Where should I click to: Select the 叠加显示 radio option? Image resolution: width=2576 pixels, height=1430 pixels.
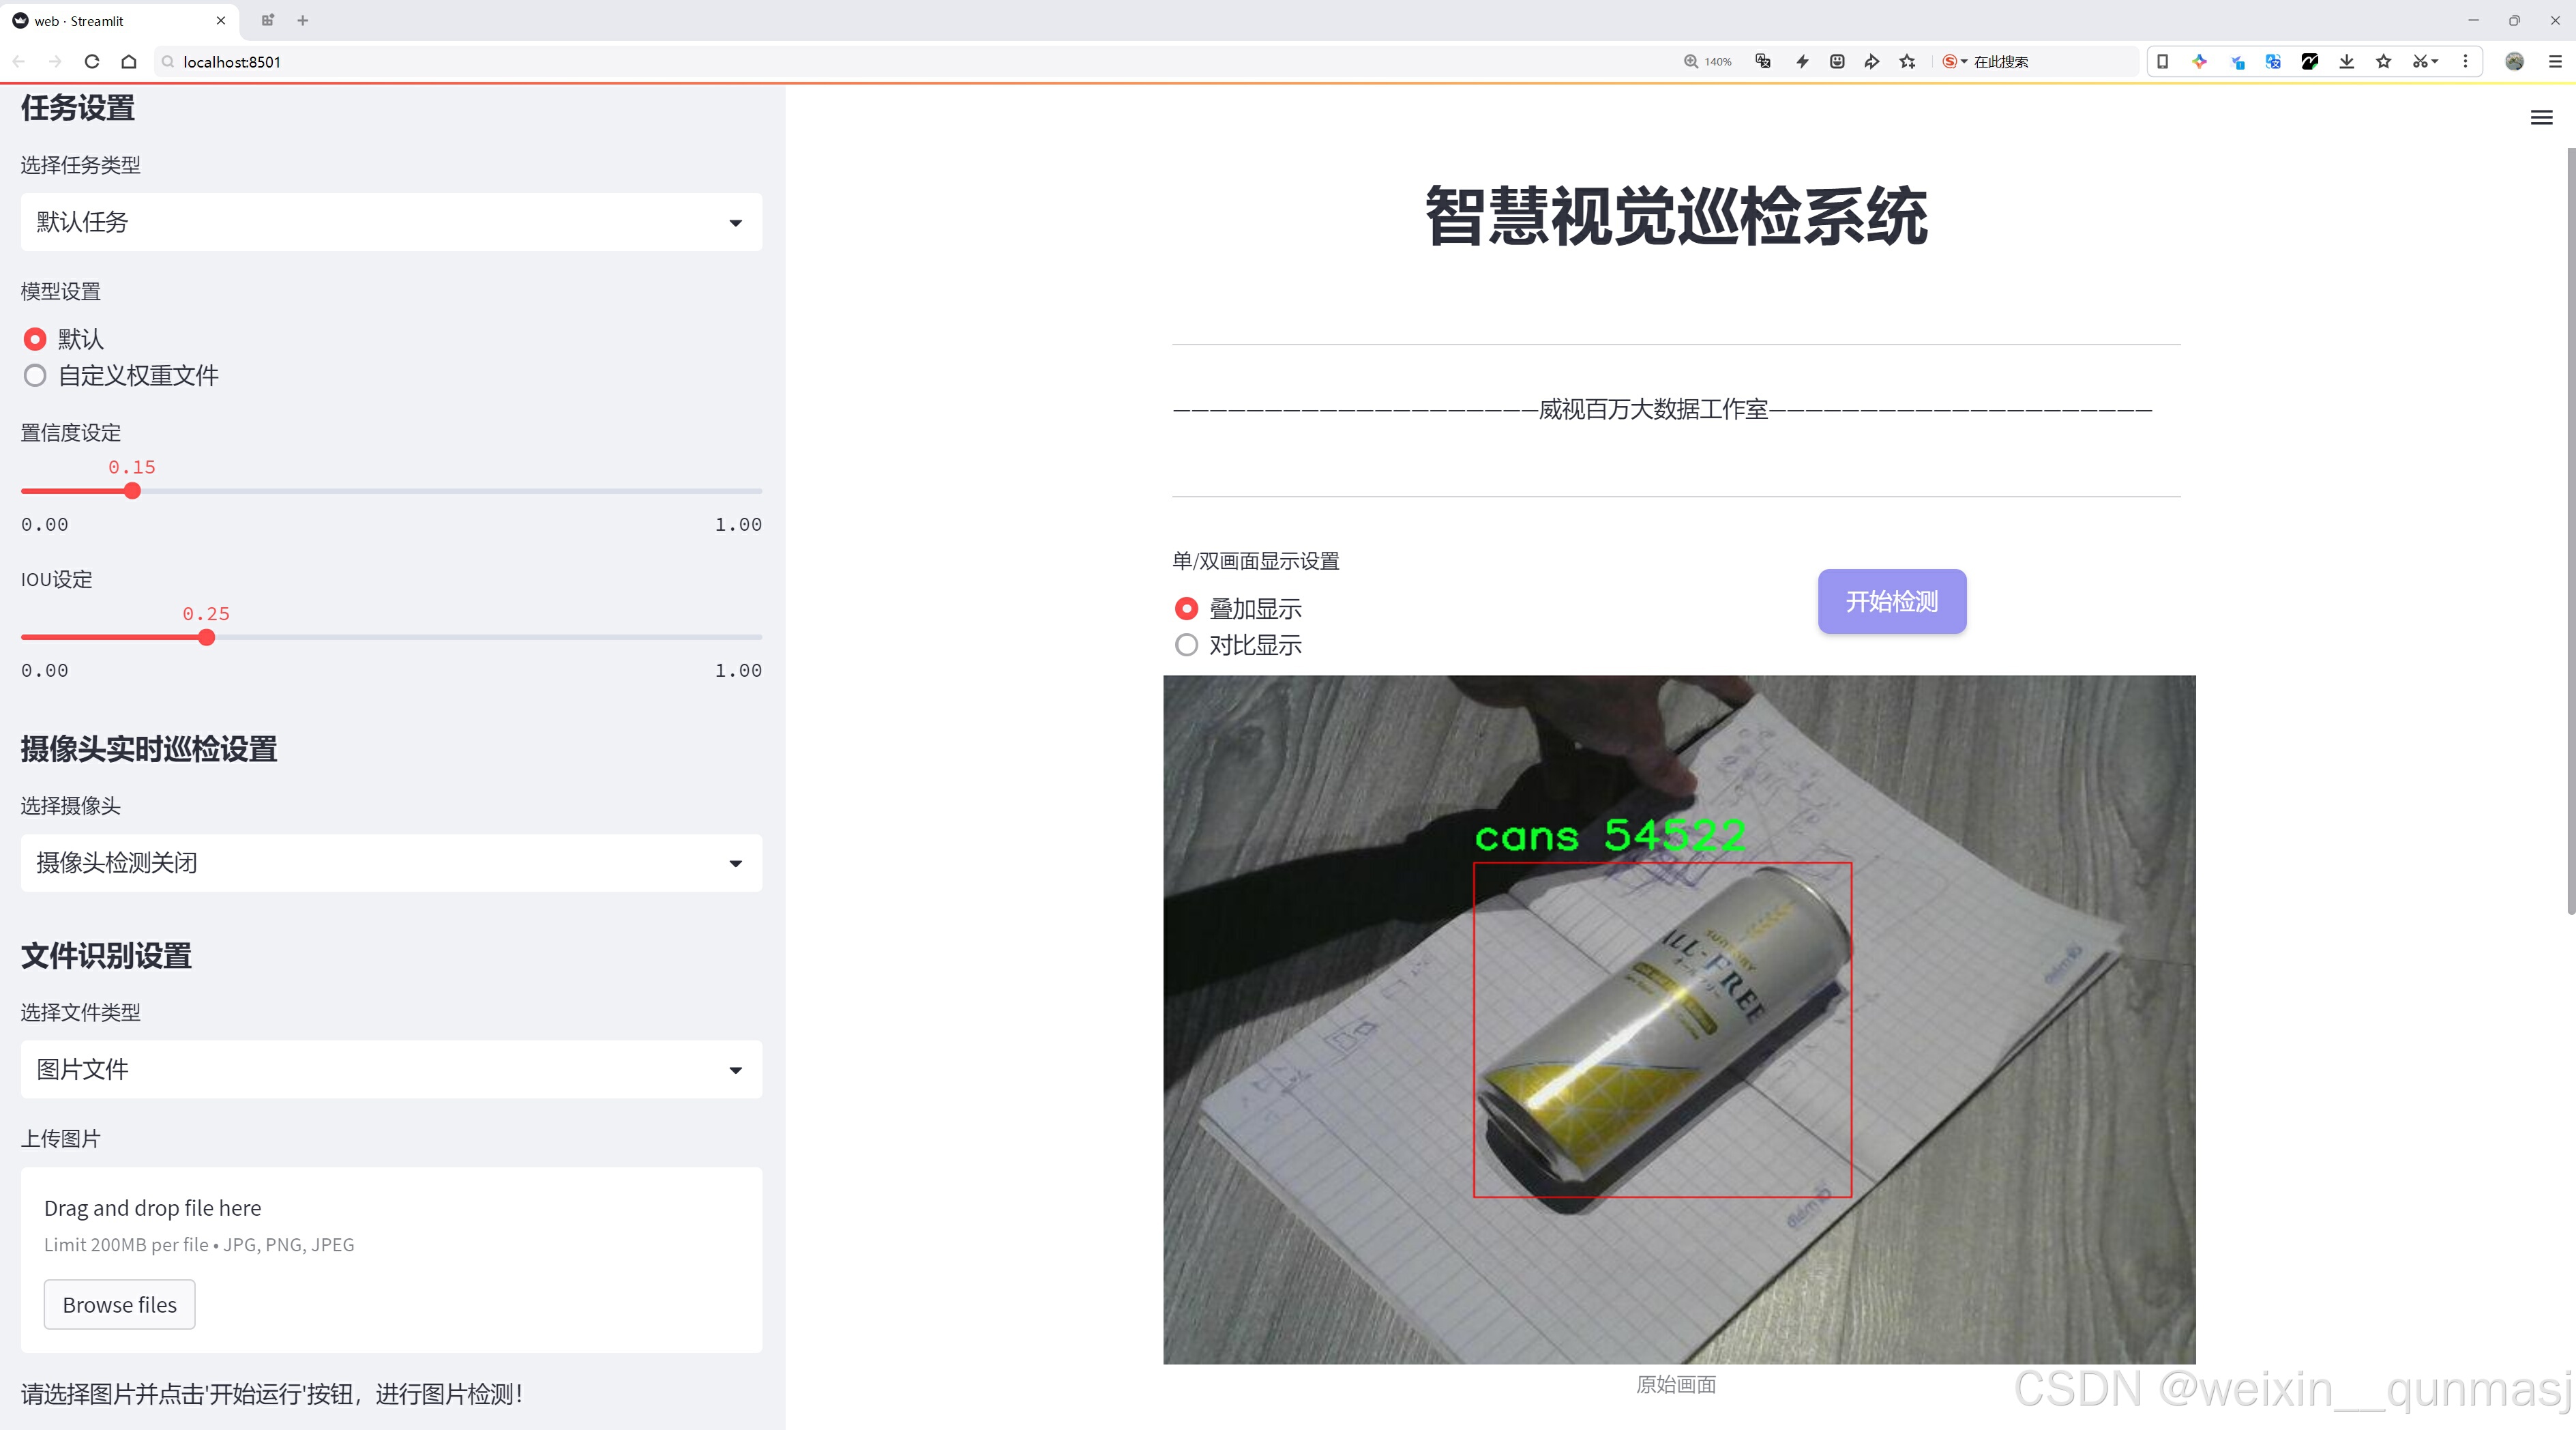pyautogui.click(x=1186, y=609)
